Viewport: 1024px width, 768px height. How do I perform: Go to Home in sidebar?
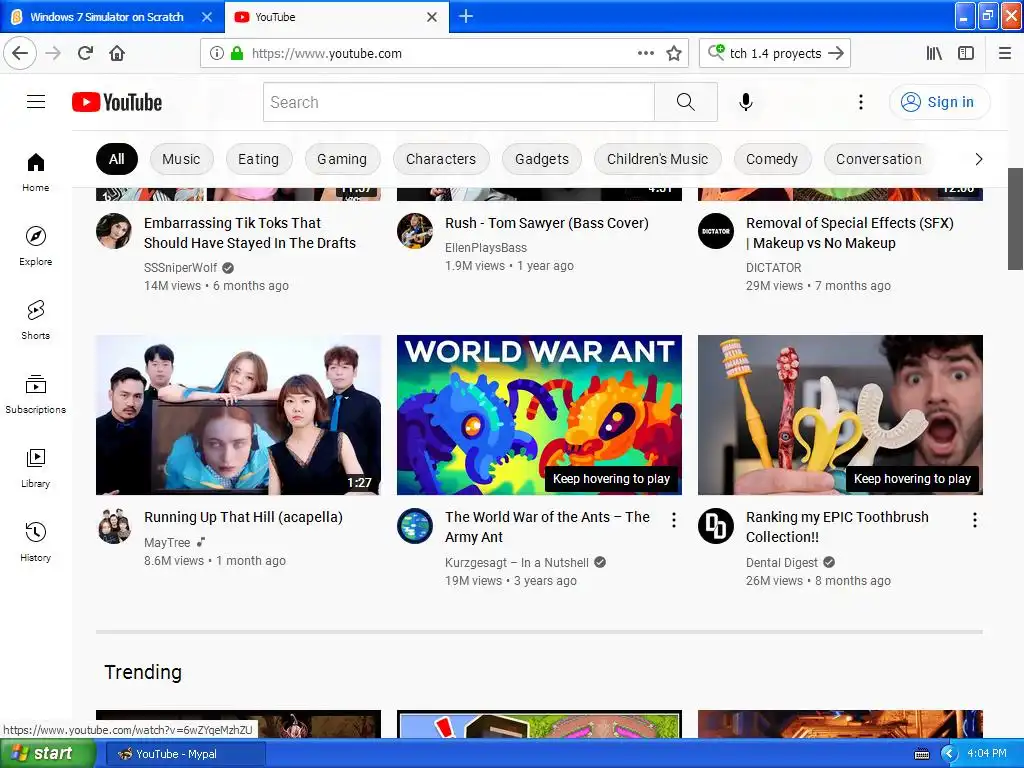point(36,172)
